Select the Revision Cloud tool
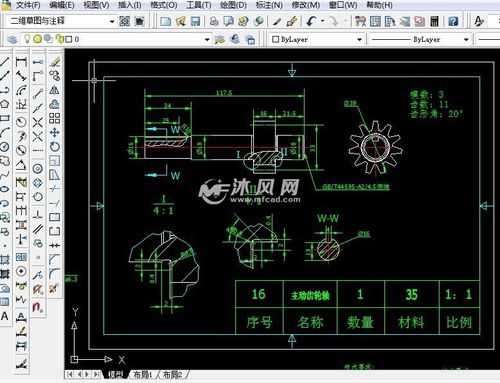Viewport: 500px width, 383px height. point(4,160)
